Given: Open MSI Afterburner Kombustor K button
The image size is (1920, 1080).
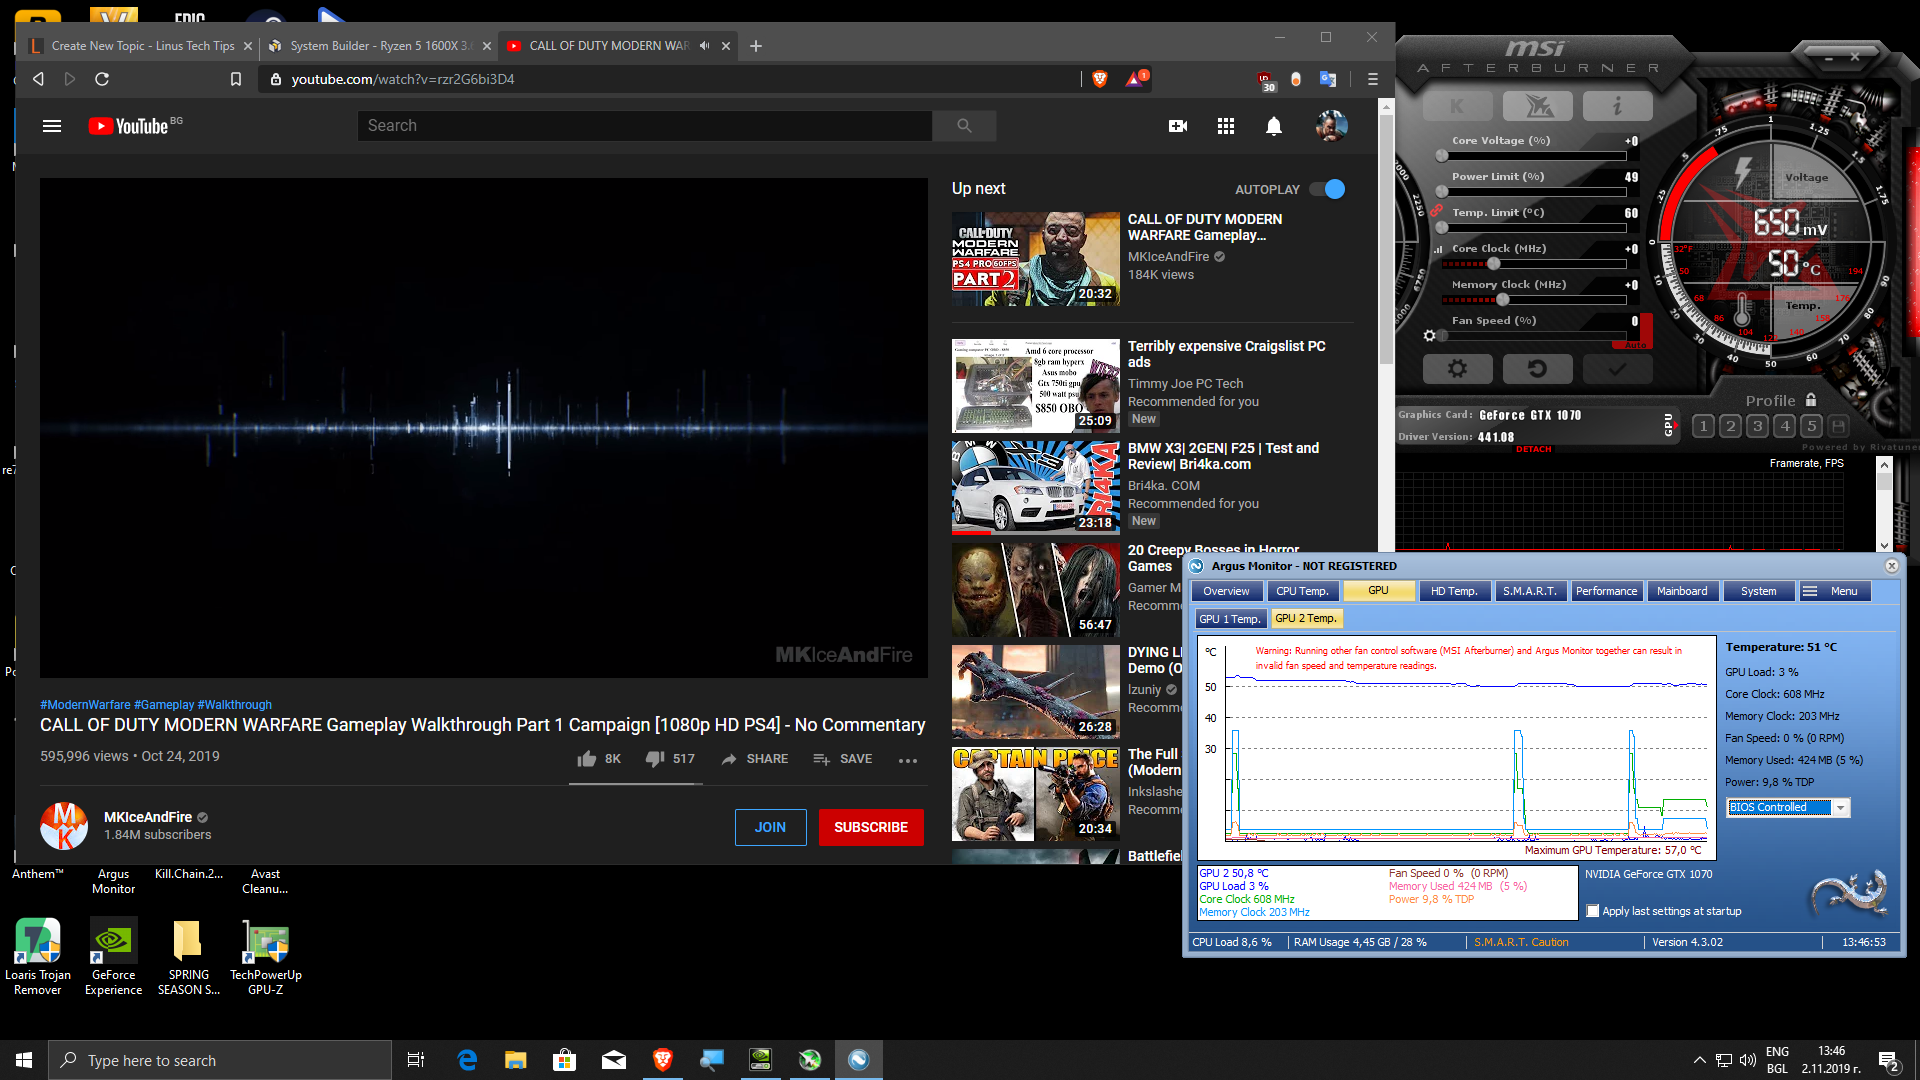Looking at the screenshot, I should 1457,106.
